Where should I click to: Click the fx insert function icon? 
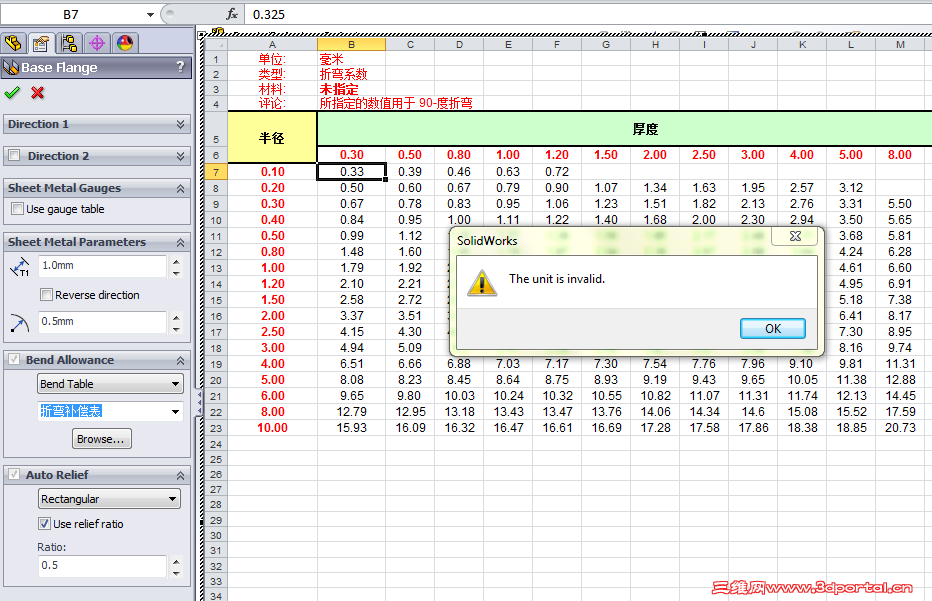(232, 14)
